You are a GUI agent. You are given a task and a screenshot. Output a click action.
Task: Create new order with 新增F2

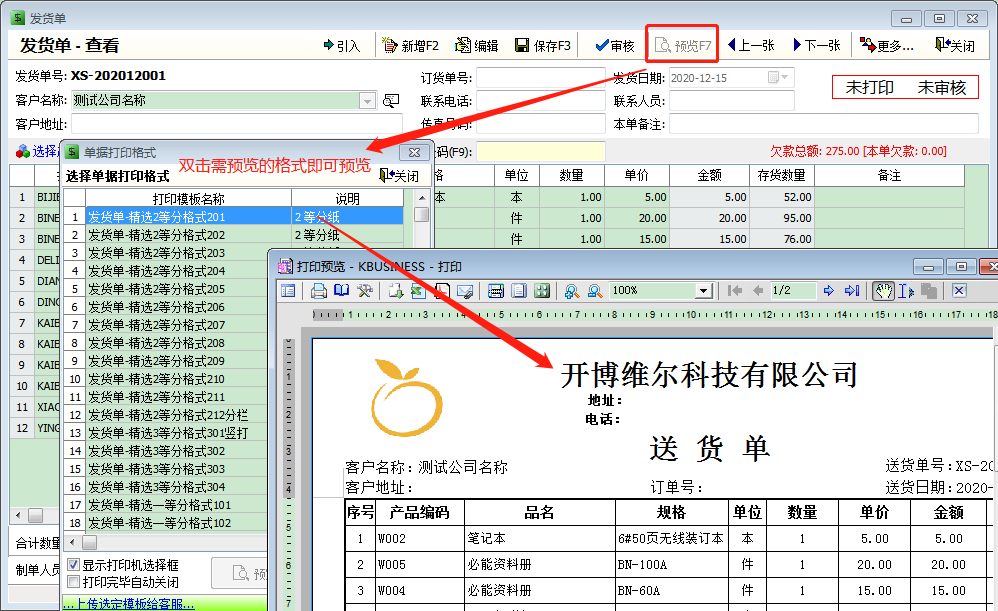tap(410, 45)
